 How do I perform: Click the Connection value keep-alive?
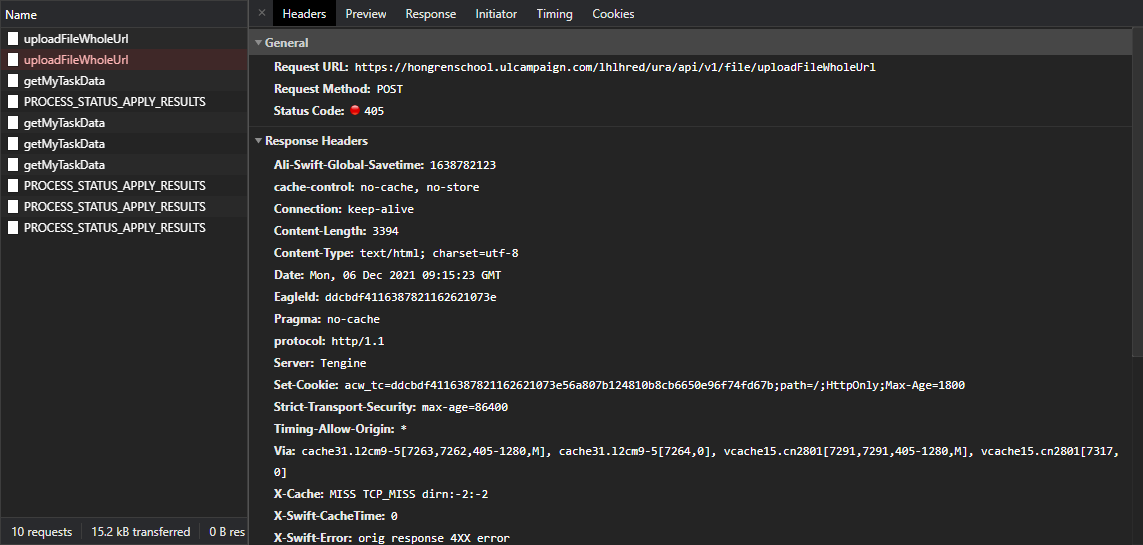pos(381,209)
